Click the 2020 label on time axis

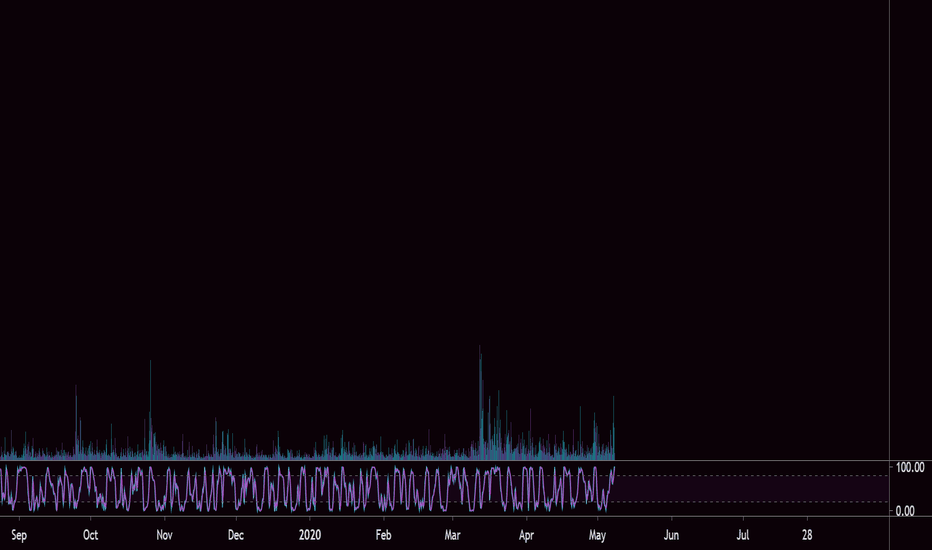pyautogui.click(x=310, y=535)
